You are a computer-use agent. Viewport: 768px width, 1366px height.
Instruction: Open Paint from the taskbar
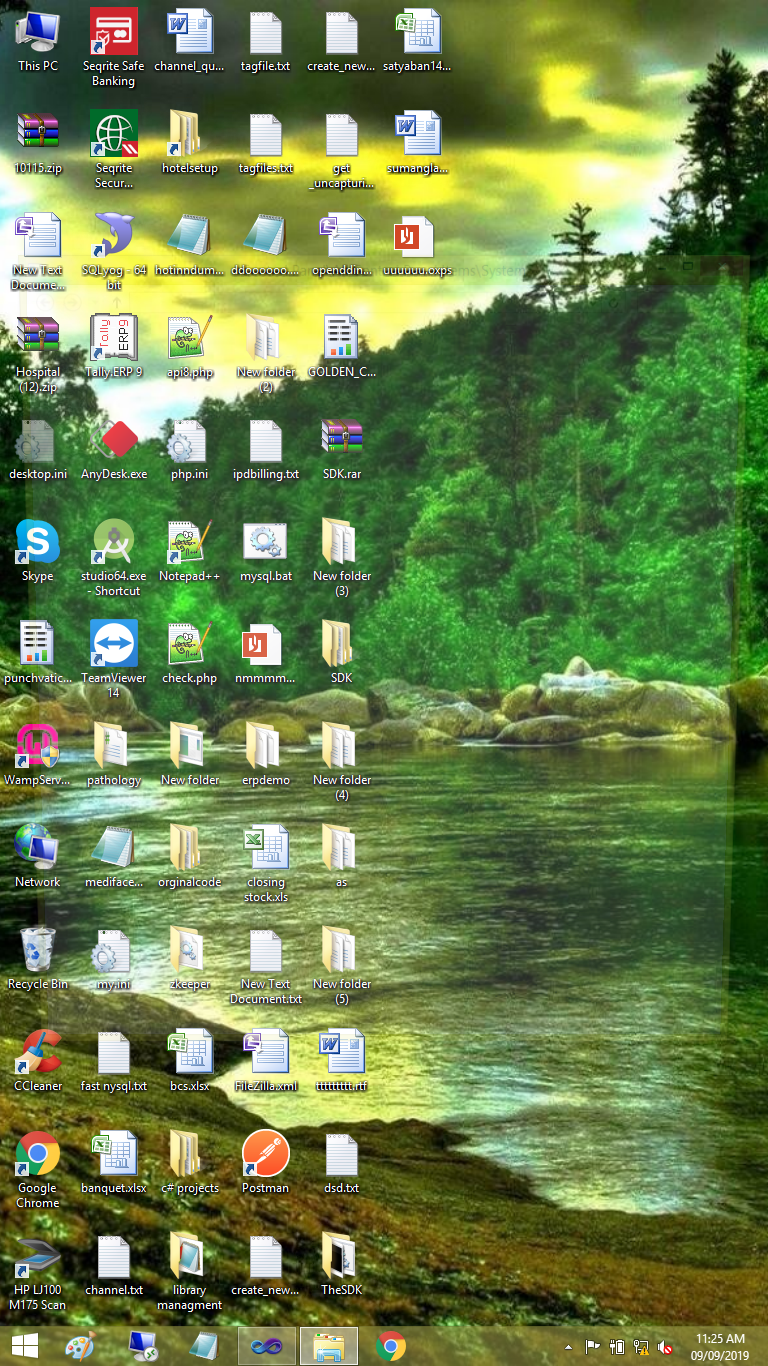point(80,1346)
